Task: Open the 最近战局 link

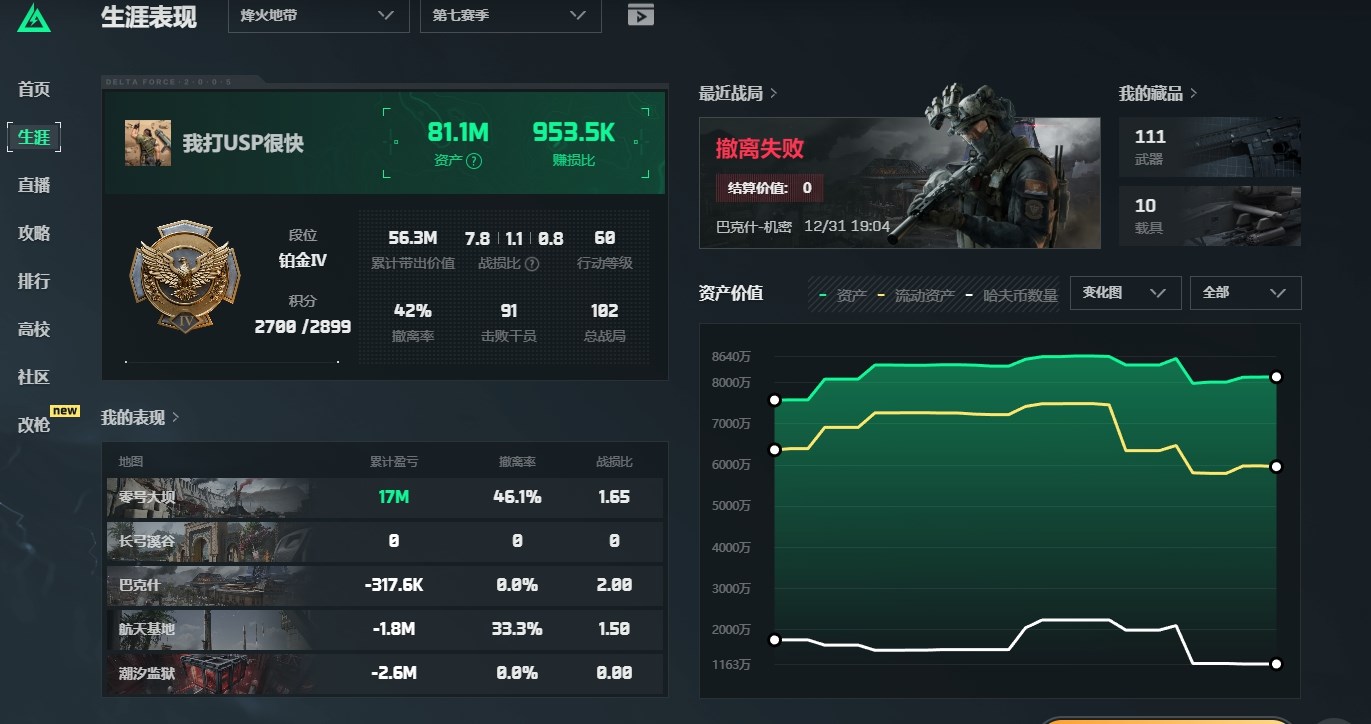Action: point(738,94)
